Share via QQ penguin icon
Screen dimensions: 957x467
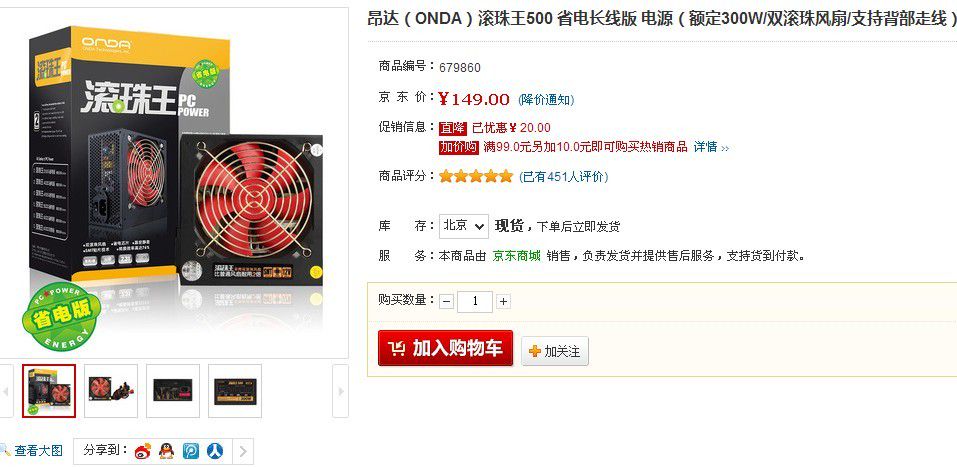coord(166,451)
